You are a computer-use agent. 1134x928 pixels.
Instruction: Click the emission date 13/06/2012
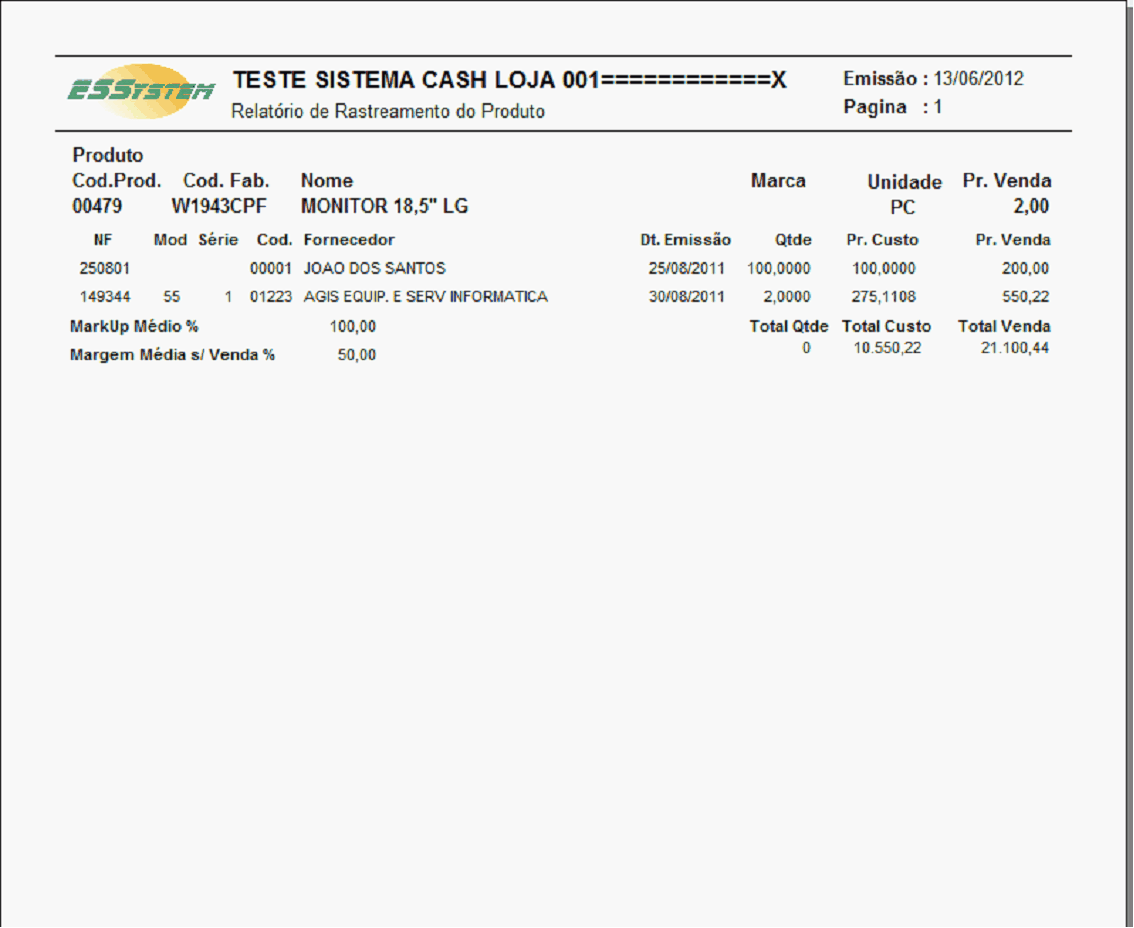tap(978, 79)
